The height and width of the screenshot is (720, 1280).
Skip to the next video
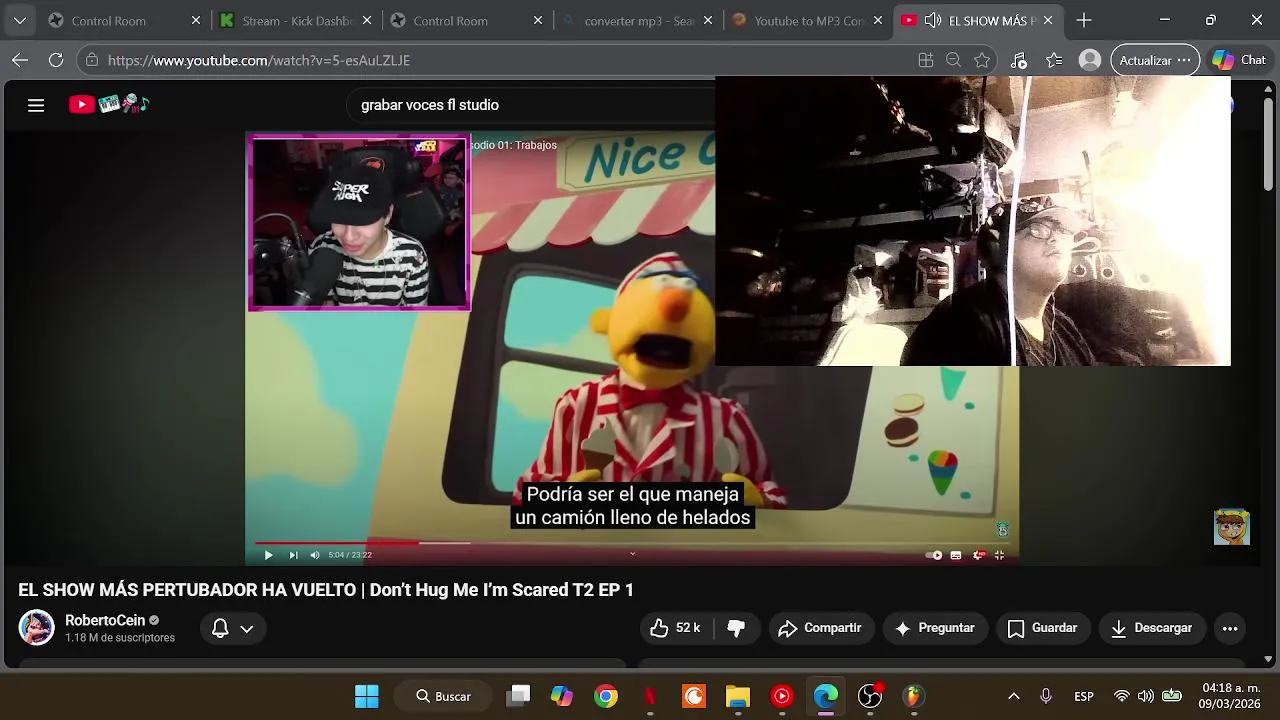[293, 555]
